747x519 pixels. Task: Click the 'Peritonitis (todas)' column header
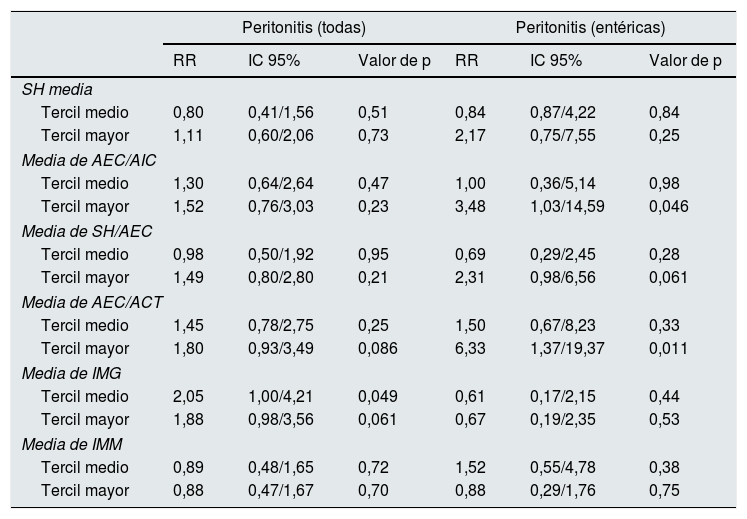coord(304,26)
